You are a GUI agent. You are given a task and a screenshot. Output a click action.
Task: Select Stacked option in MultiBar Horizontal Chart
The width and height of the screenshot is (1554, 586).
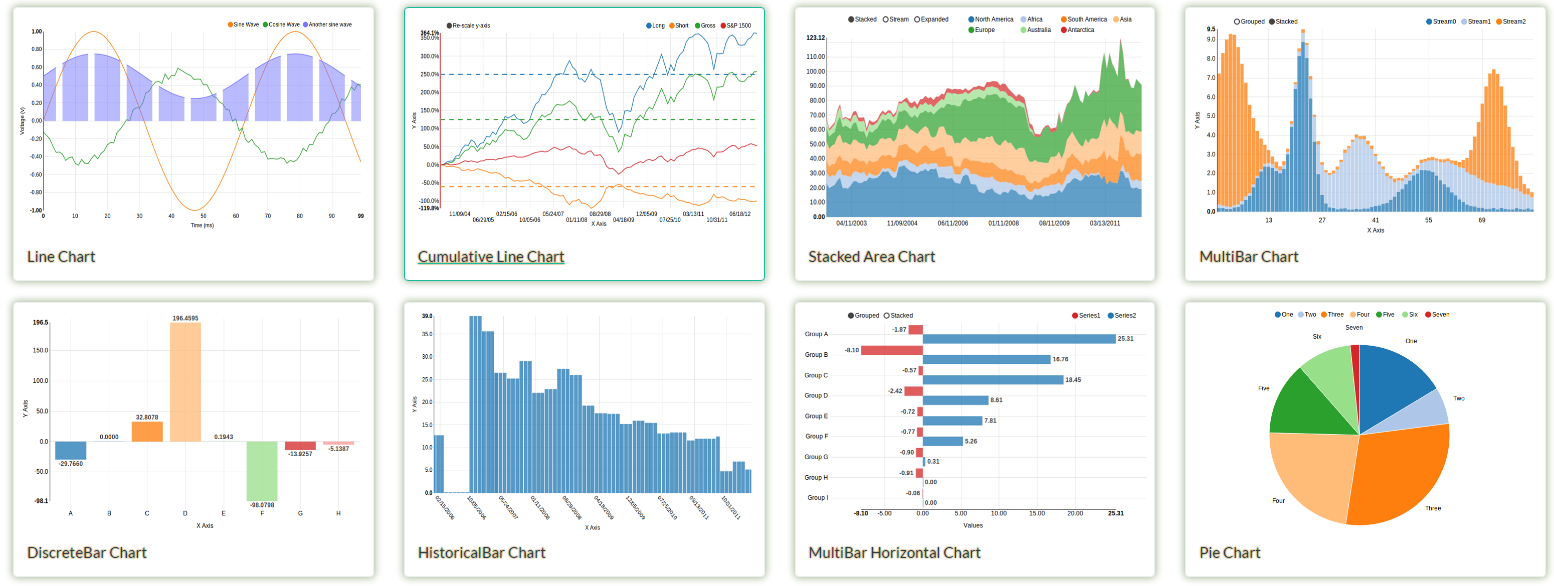point(886,315)
